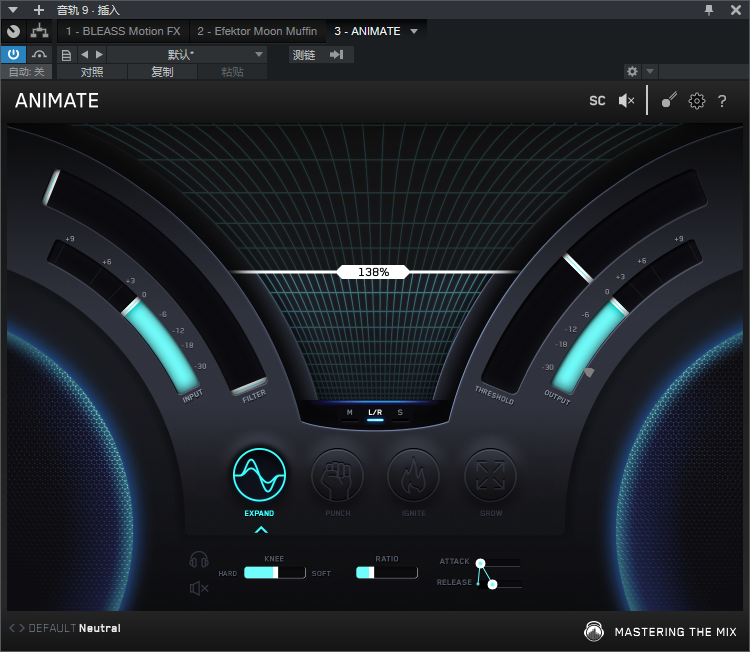Activate the Punch fist module icon
The height and width of the screenshot is (652, 750).
pos(337,474)
